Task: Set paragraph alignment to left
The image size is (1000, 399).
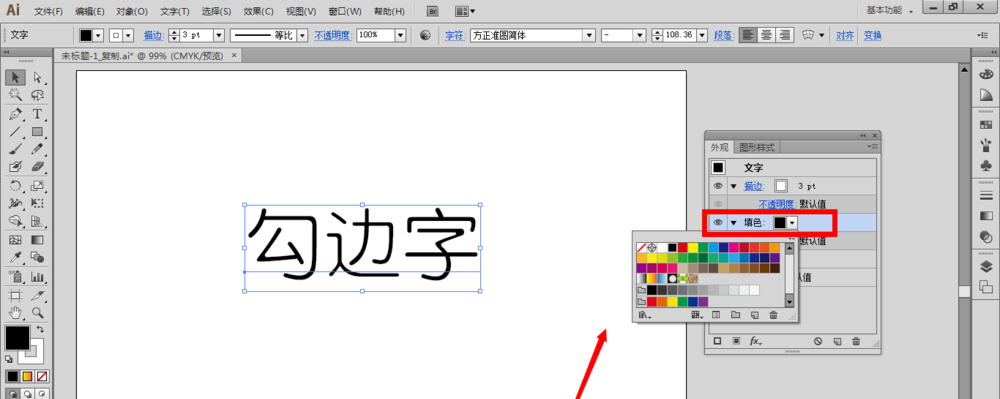Action: (747, 35)
